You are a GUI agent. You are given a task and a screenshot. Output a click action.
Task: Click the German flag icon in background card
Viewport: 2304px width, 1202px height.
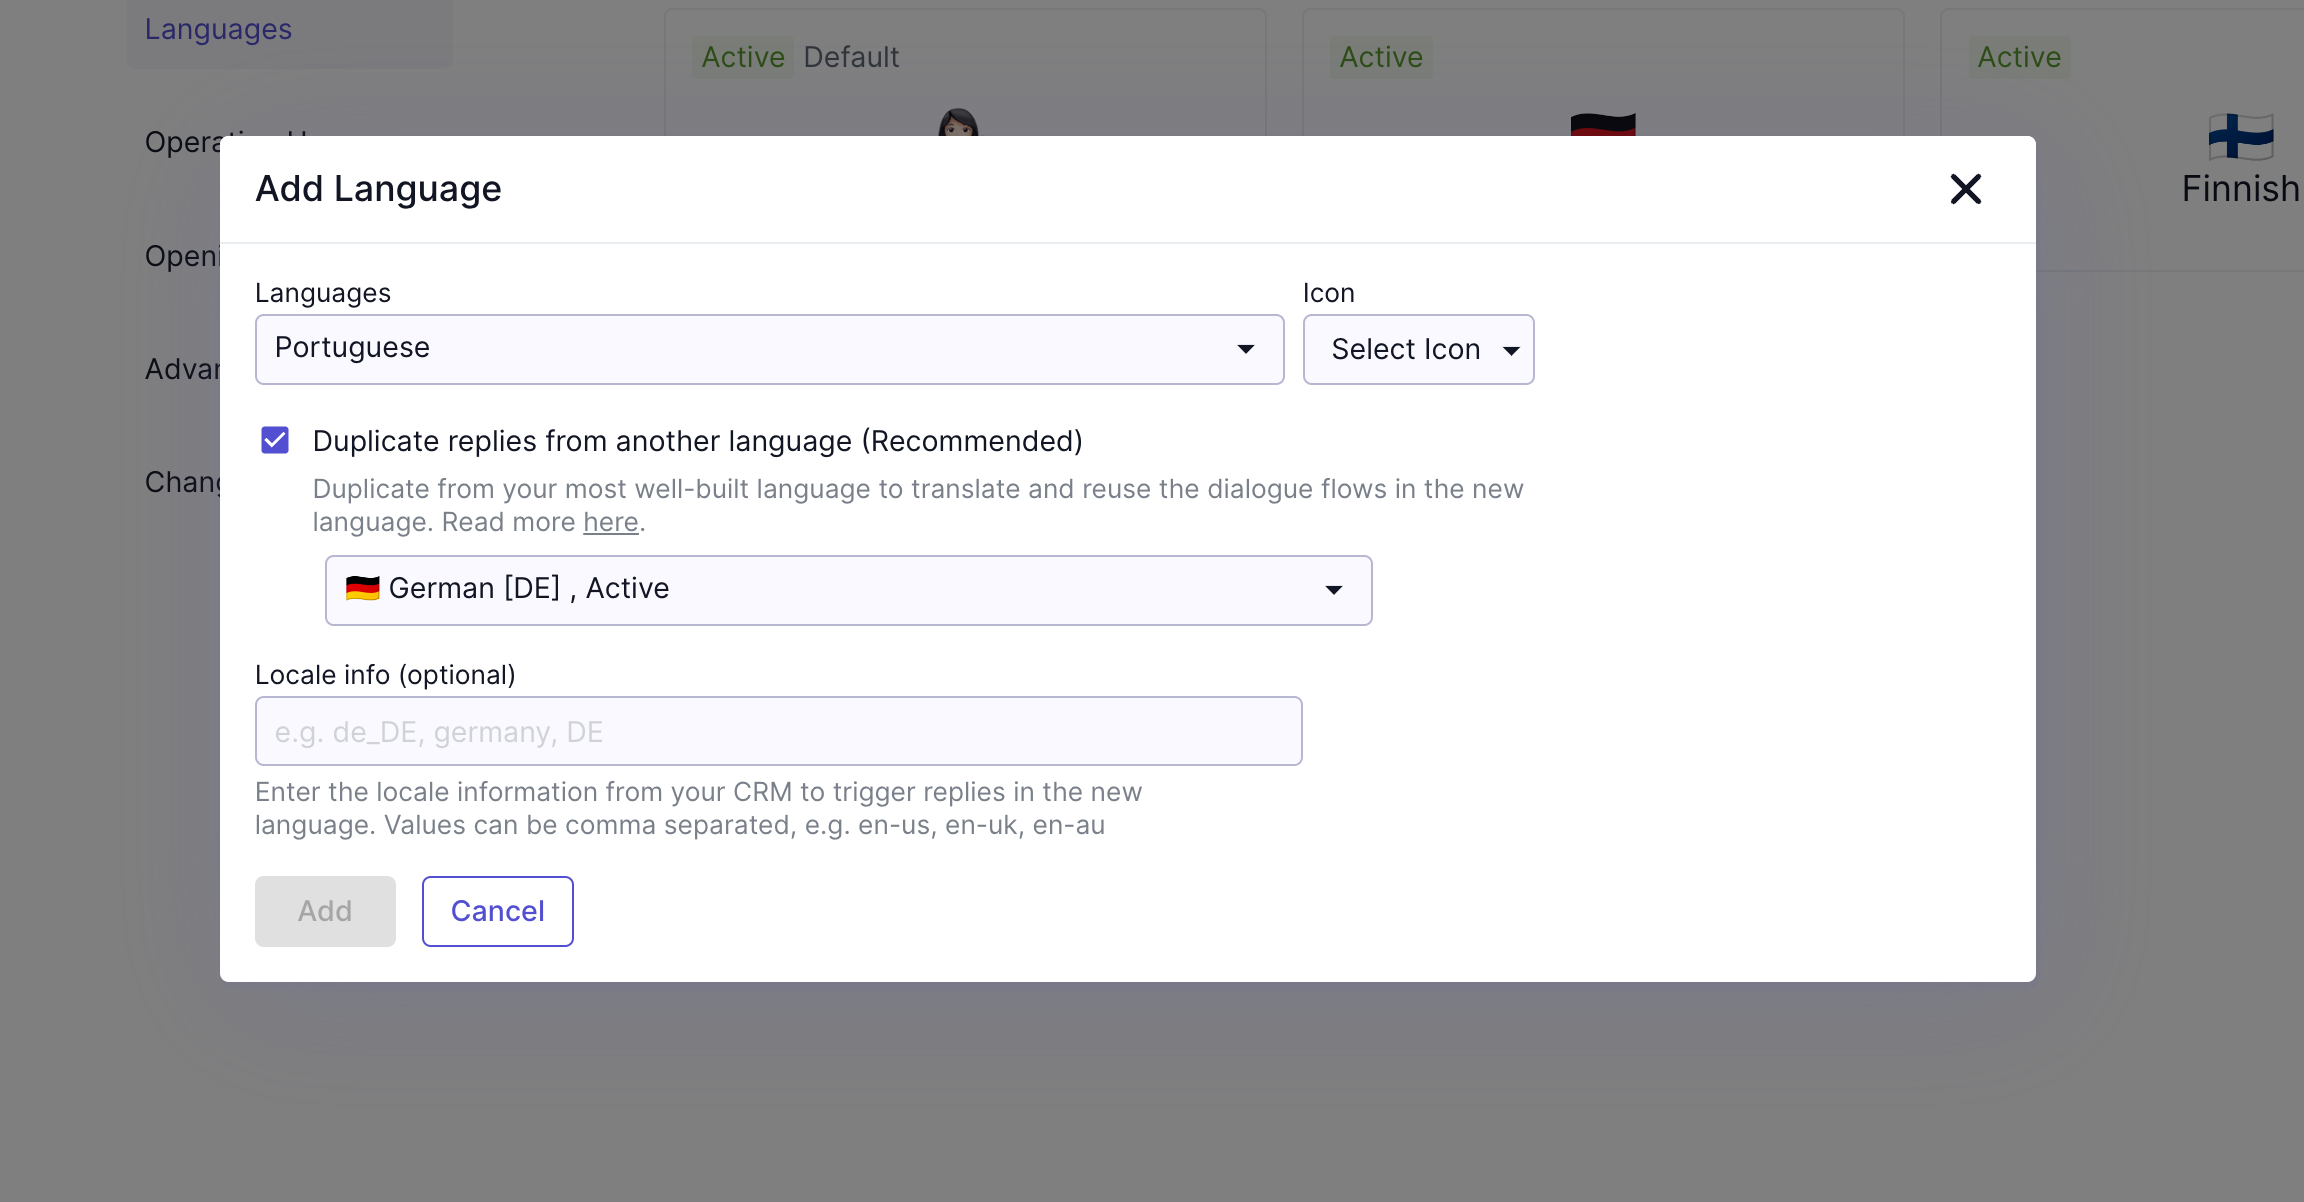[1603, 125]
